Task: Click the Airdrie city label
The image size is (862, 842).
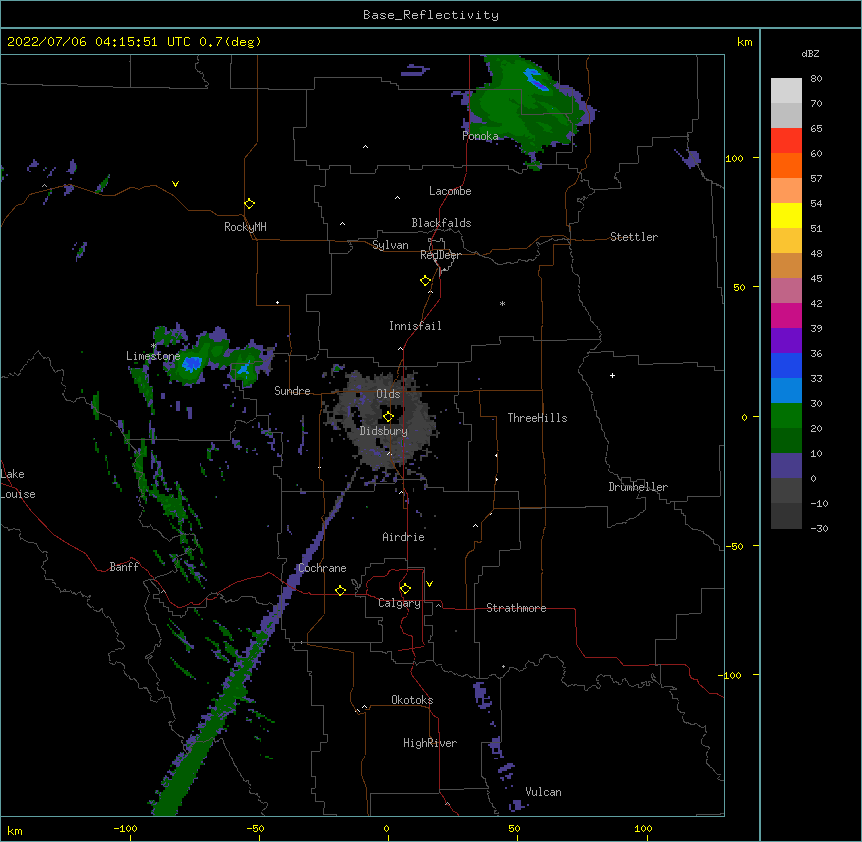Action: click(x=404, y=537)
